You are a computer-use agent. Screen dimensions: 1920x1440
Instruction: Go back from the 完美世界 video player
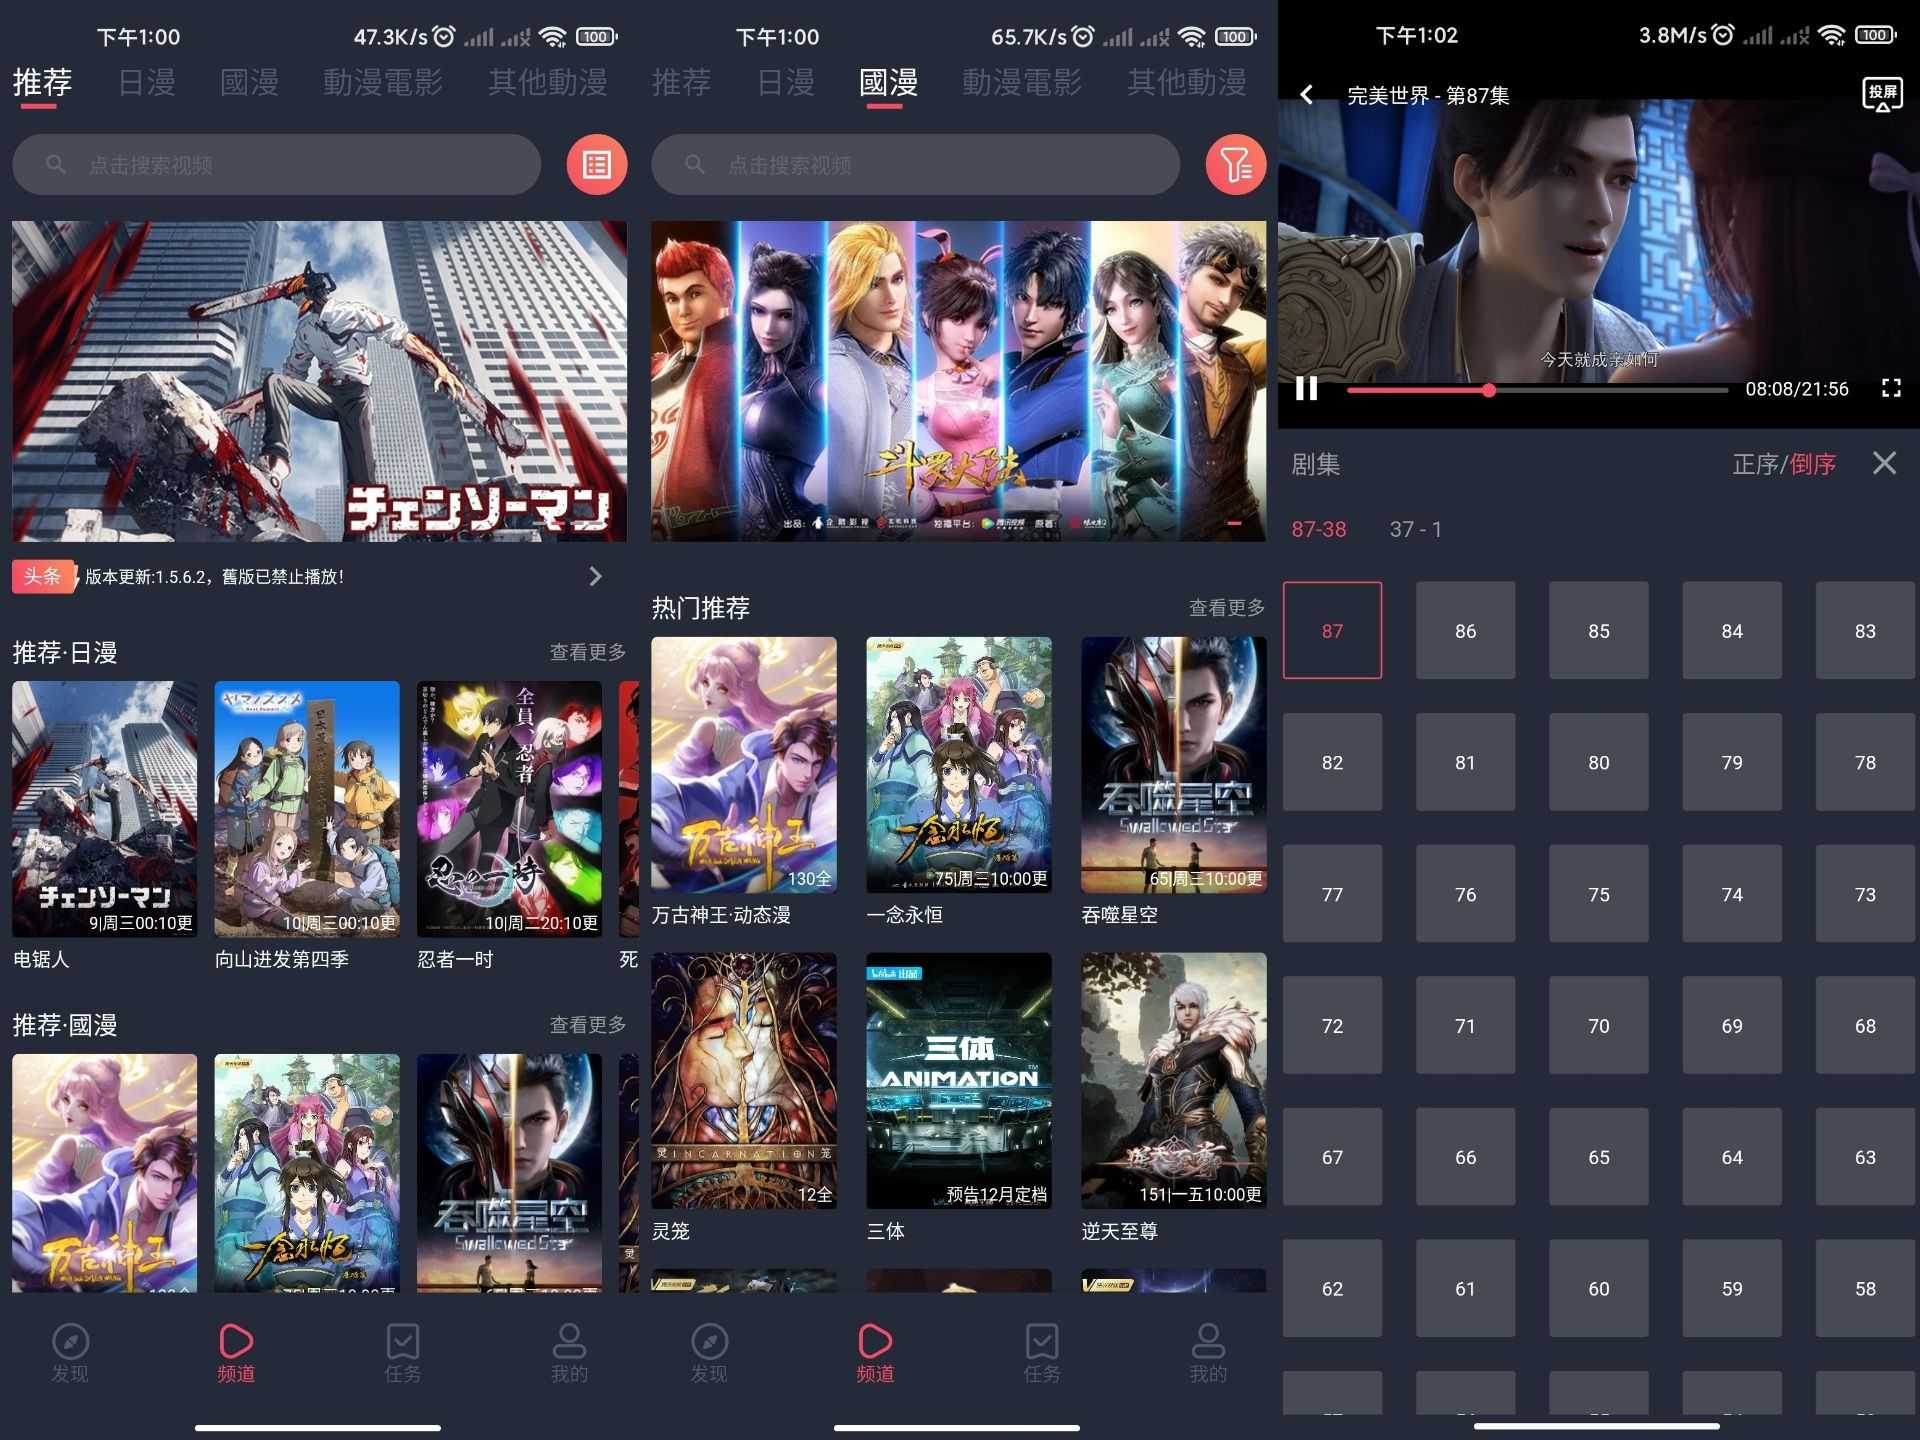(1306, 95)
